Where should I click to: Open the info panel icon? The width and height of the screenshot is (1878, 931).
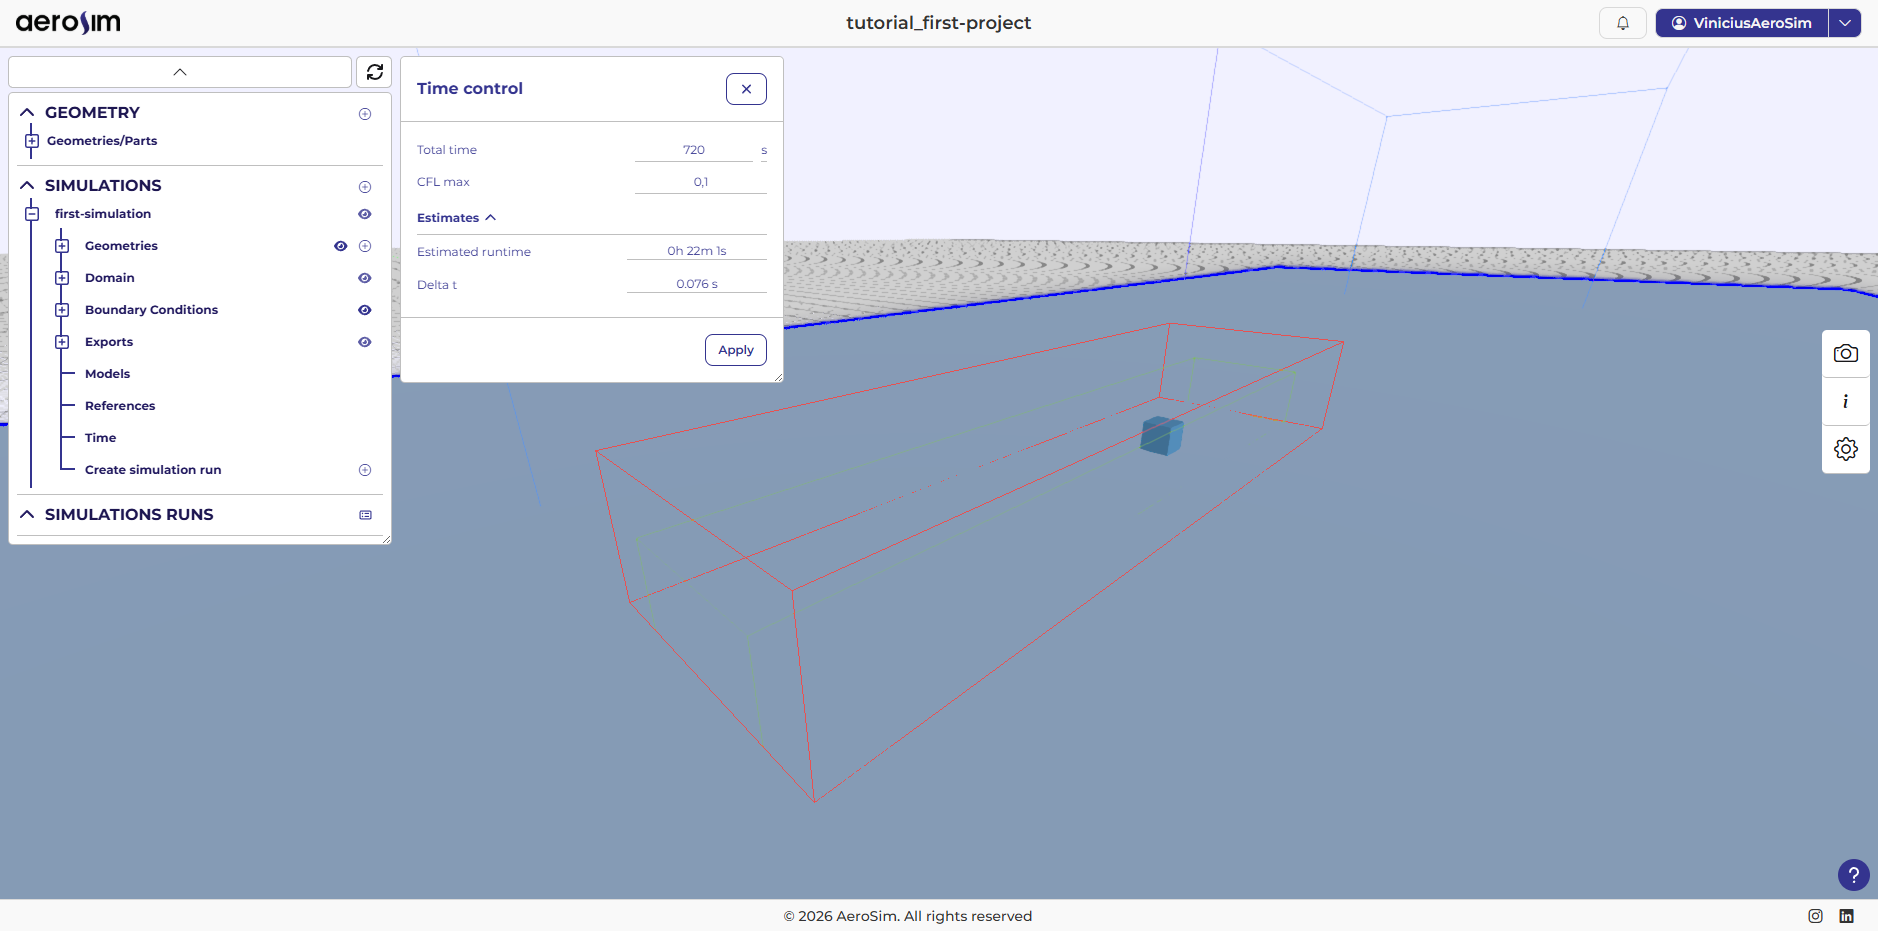tap(1845, 402)
